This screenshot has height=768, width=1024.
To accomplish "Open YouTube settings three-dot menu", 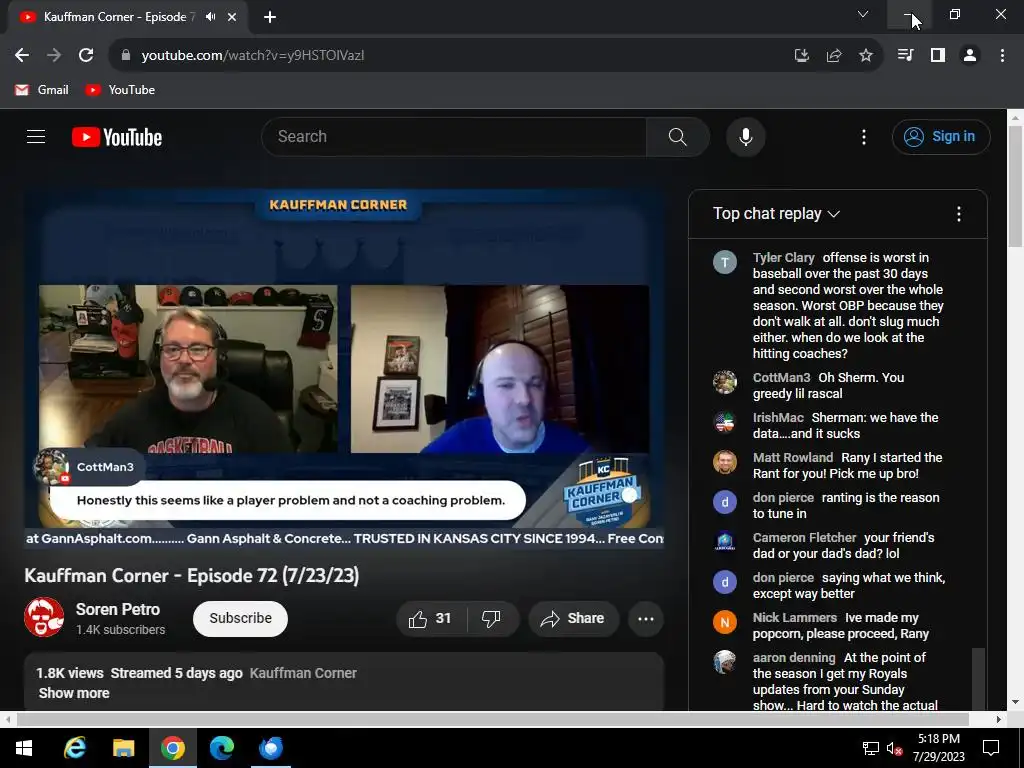I will [864, 136].
